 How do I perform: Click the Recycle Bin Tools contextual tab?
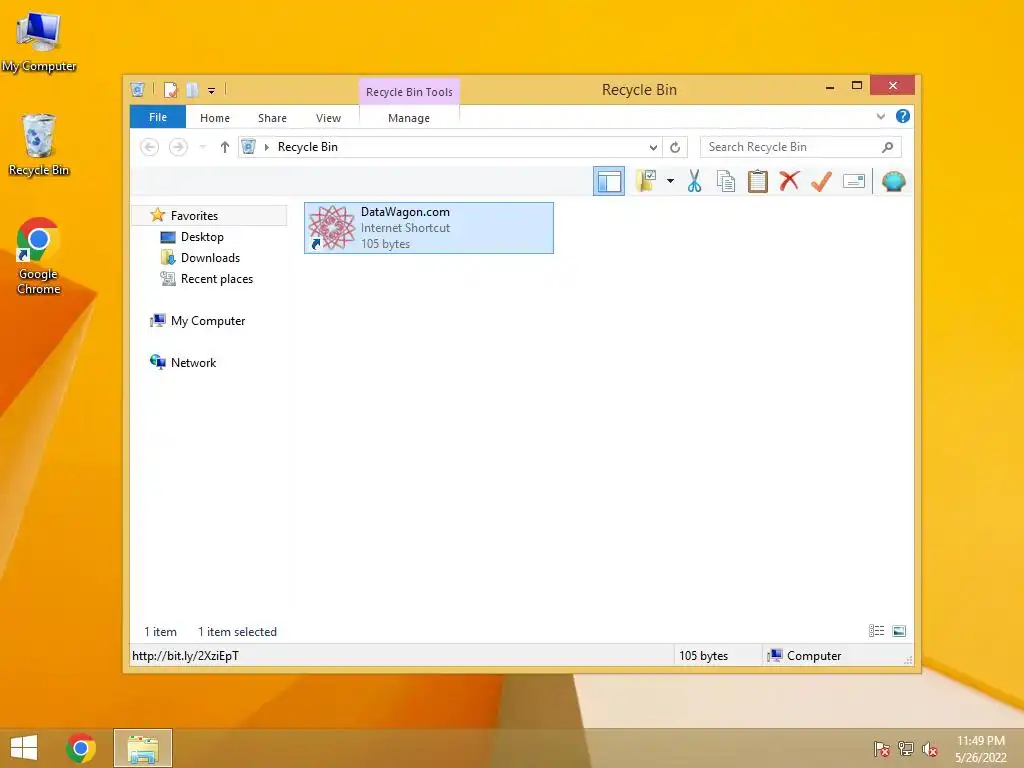(409, 92)
